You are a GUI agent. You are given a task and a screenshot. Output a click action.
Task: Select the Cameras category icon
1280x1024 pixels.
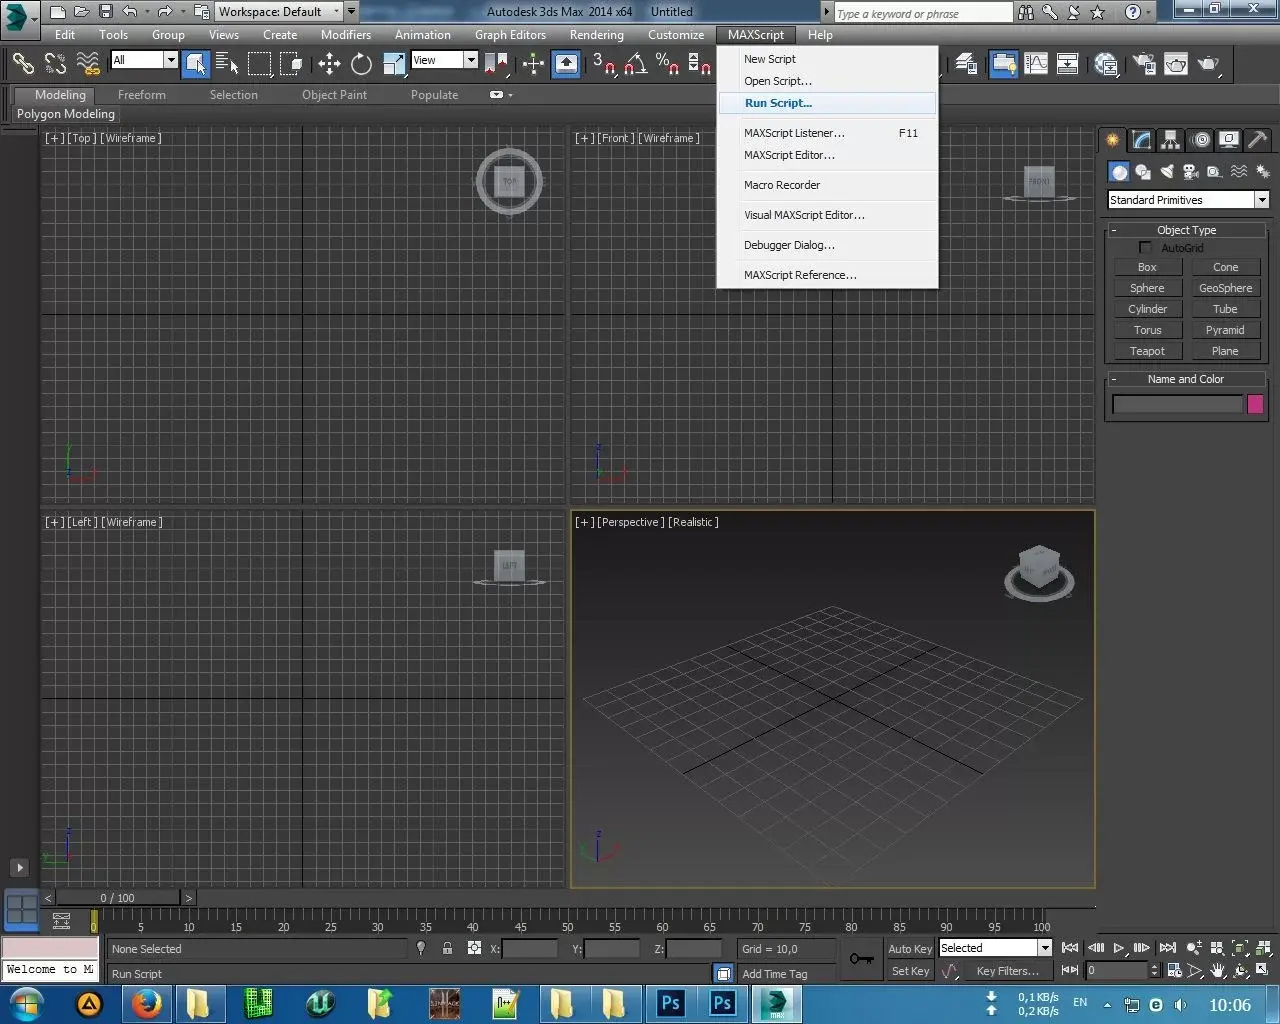click(x=1191, y=172)
